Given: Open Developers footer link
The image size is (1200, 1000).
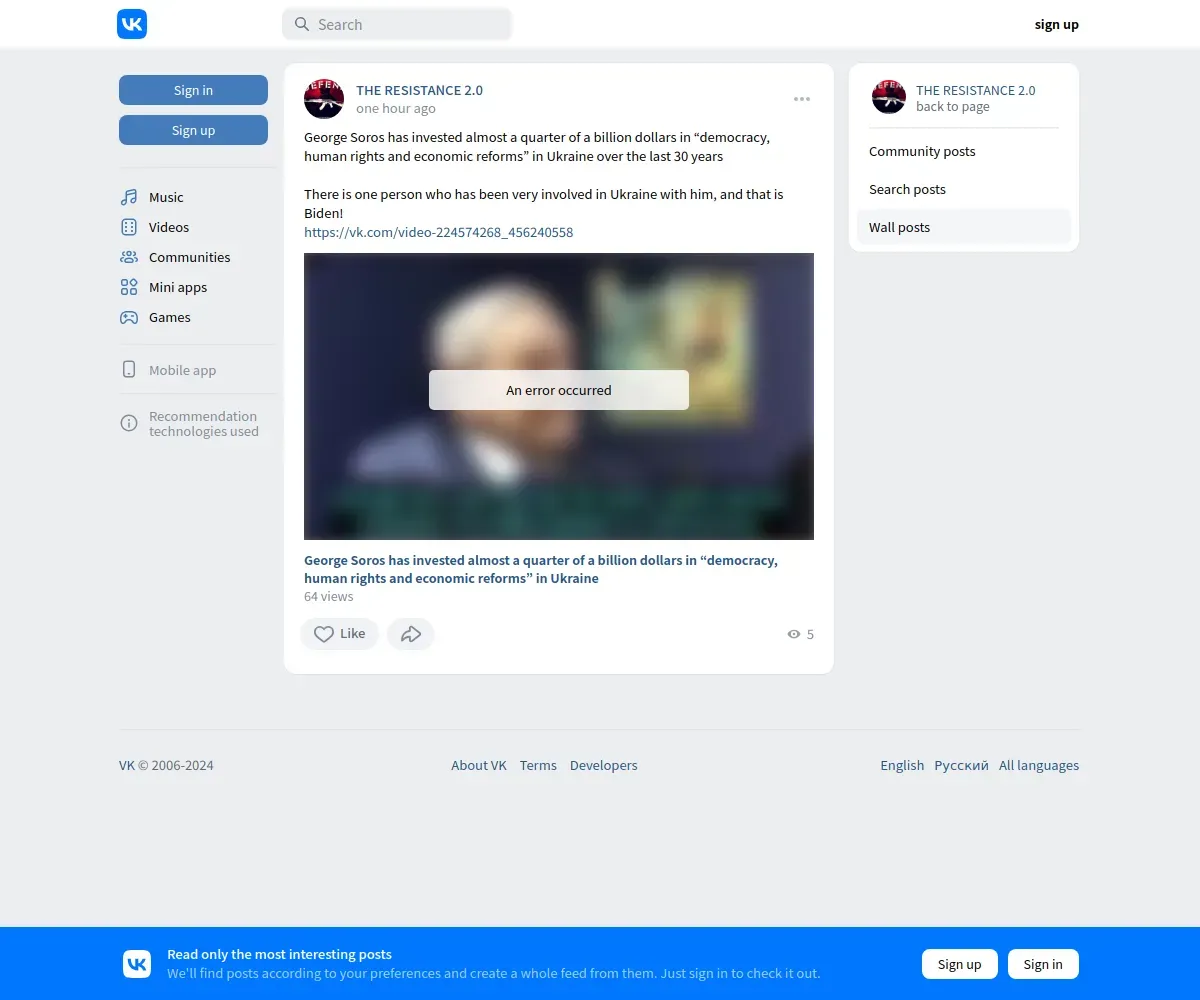Looking at the screenshot, I should click(x=604, y=765).
